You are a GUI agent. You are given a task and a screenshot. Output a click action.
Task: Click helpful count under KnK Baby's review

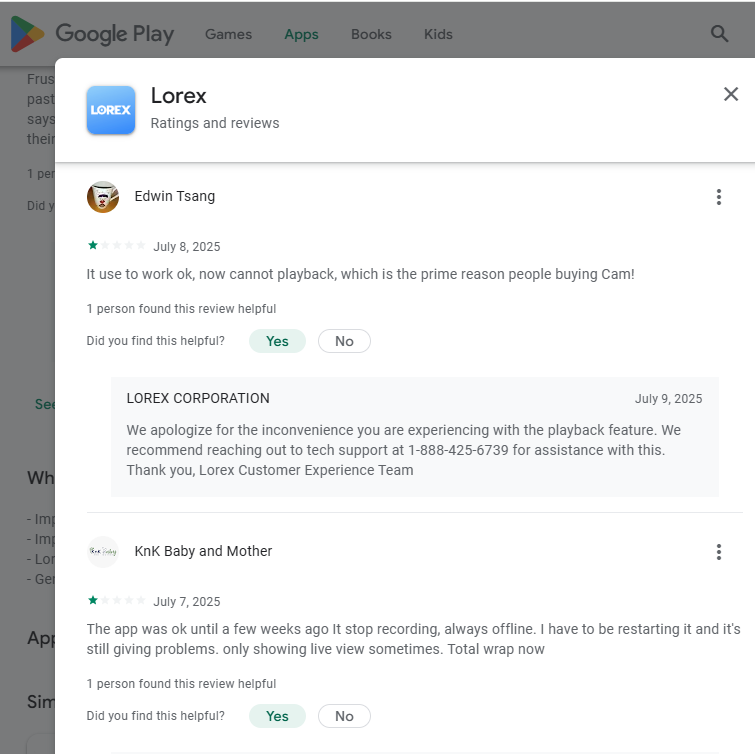point(181,684)
